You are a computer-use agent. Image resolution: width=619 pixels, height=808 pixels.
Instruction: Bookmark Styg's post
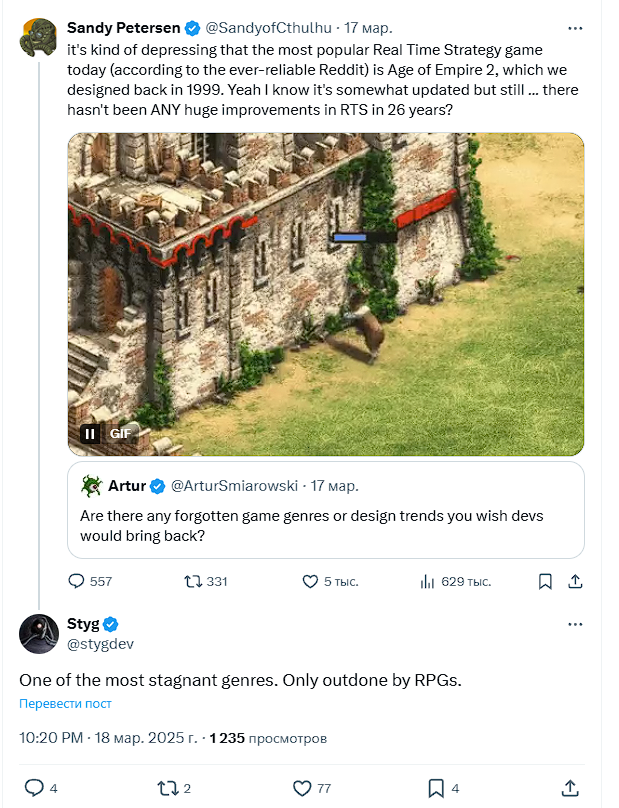click(x=438, y=788)
